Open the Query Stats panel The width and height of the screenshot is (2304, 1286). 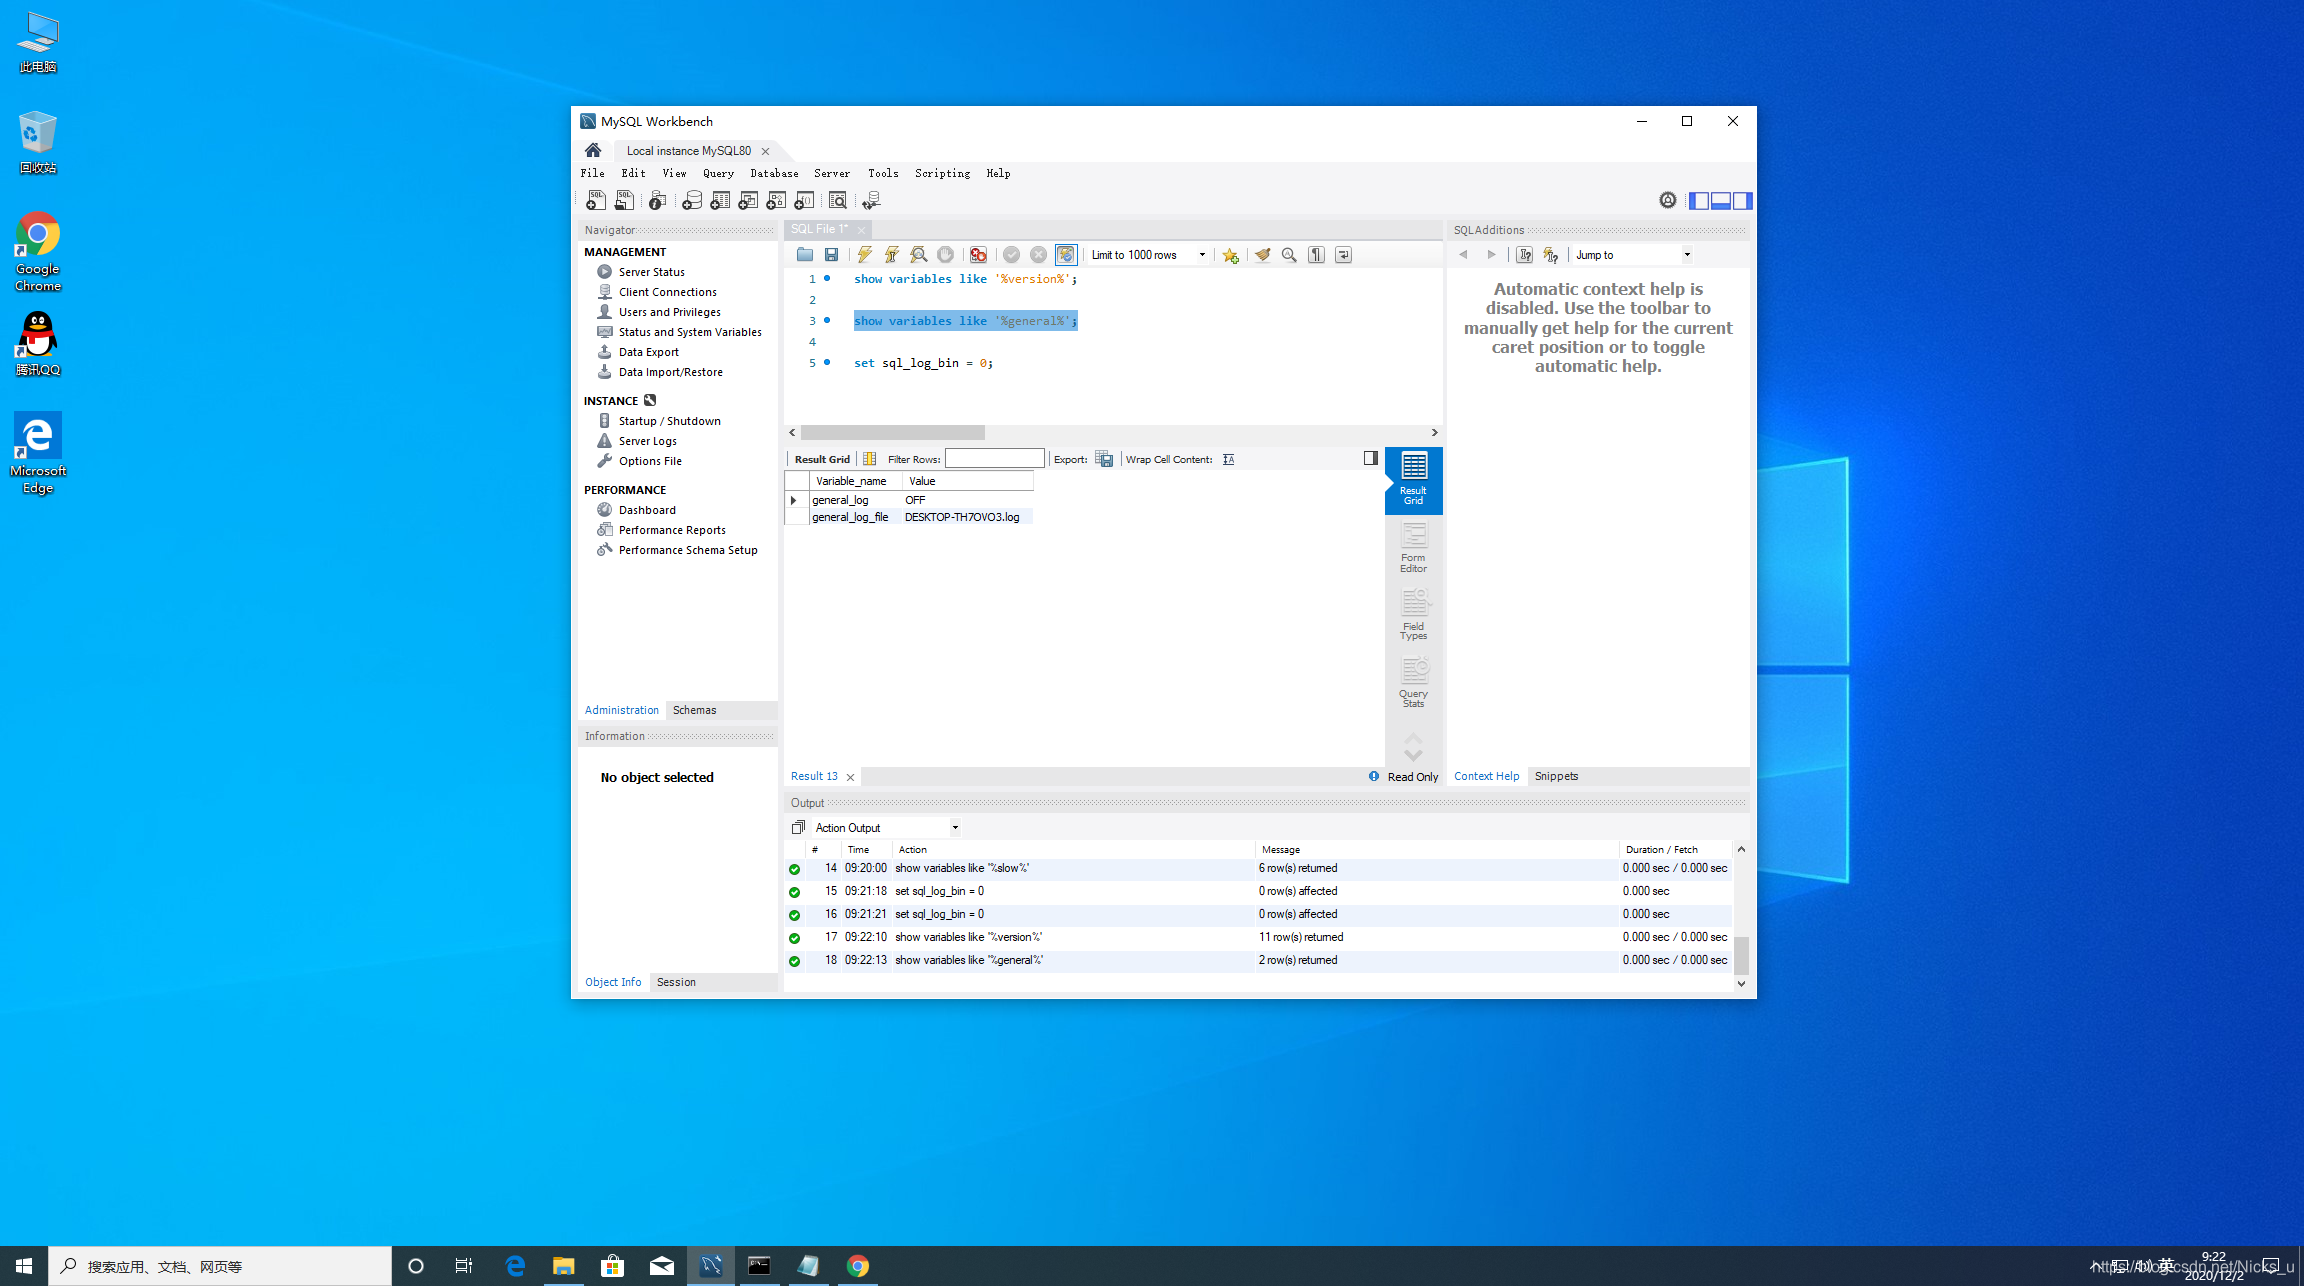pyautogui.click(x=1413, y=682)
